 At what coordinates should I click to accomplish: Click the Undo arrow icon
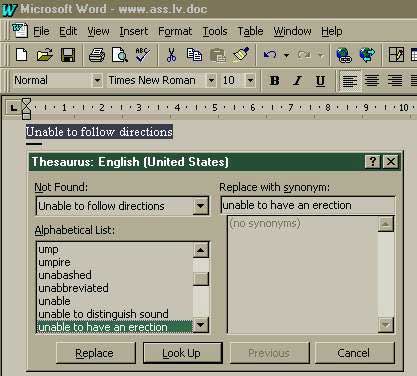pyautogui.click(x=270, y=55)
